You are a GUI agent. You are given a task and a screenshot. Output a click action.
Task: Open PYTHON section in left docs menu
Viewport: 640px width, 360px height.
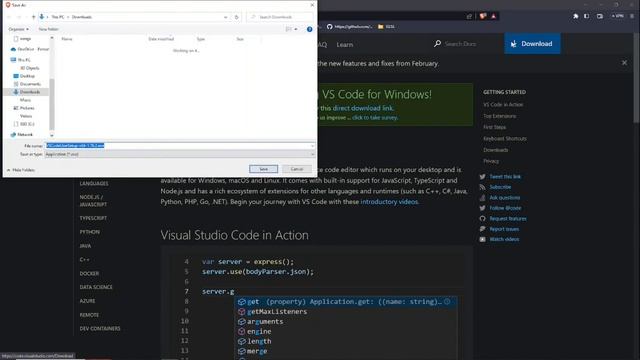tap(89, 232)
